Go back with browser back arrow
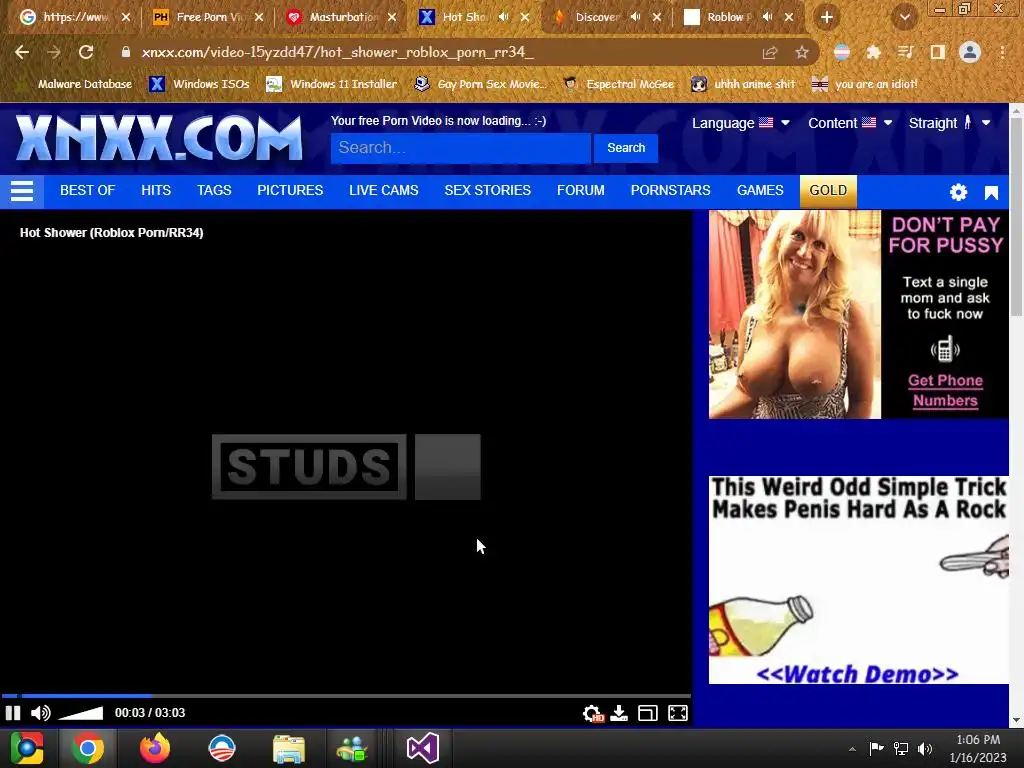 click(x=22, y=52)
